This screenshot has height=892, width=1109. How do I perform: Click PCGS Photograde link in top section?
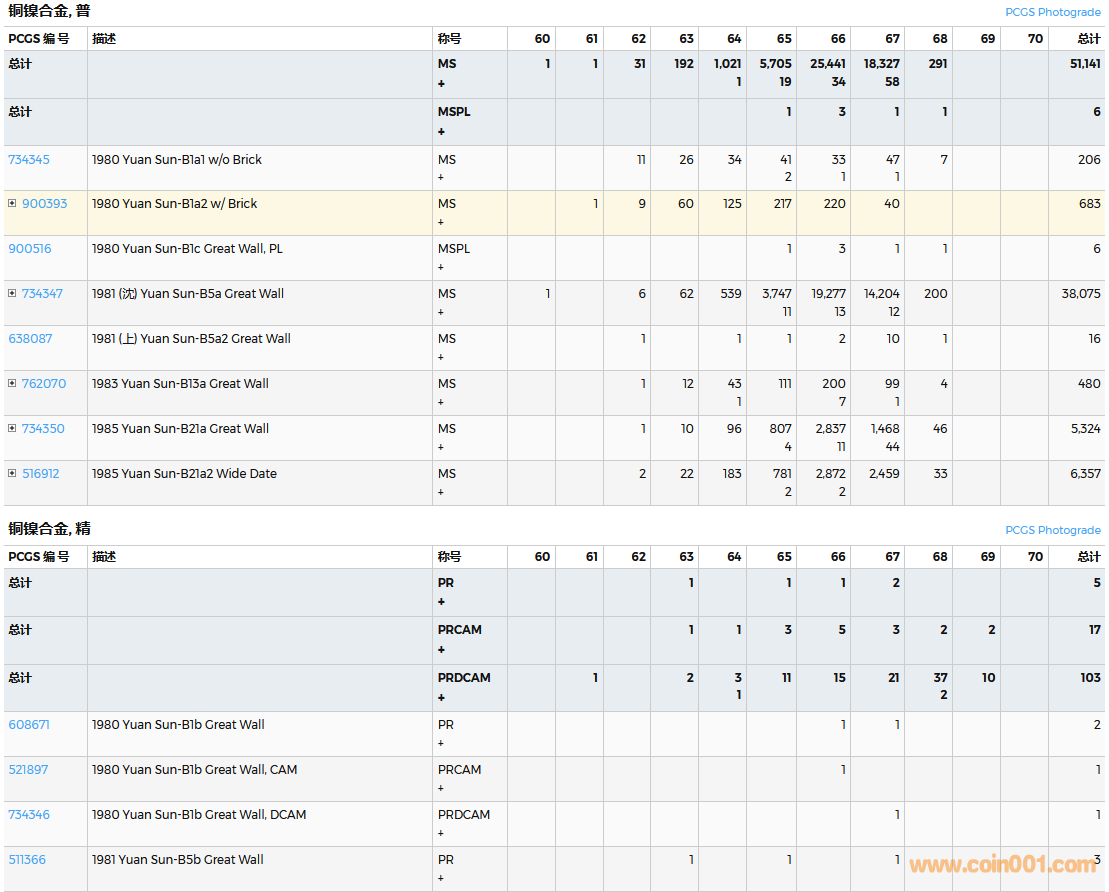[x=1052, y=12]
